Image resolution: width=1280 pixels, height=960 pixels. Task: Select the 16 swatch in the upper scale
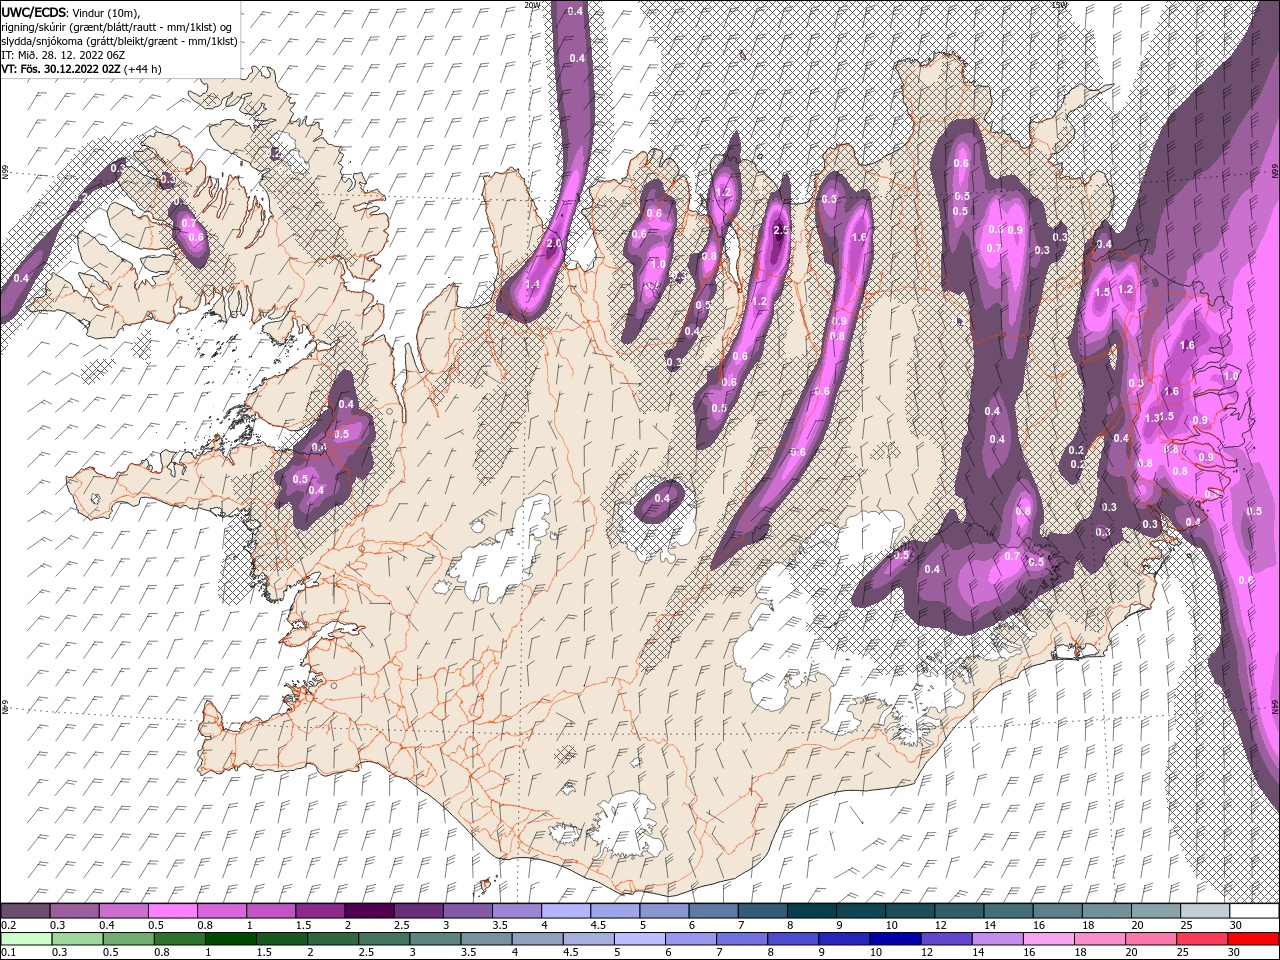[1058, 911]
